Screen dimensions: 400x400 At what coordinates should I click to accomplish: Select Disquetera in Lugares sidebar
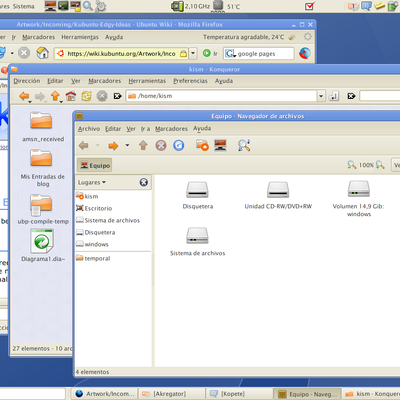[96, 232]
